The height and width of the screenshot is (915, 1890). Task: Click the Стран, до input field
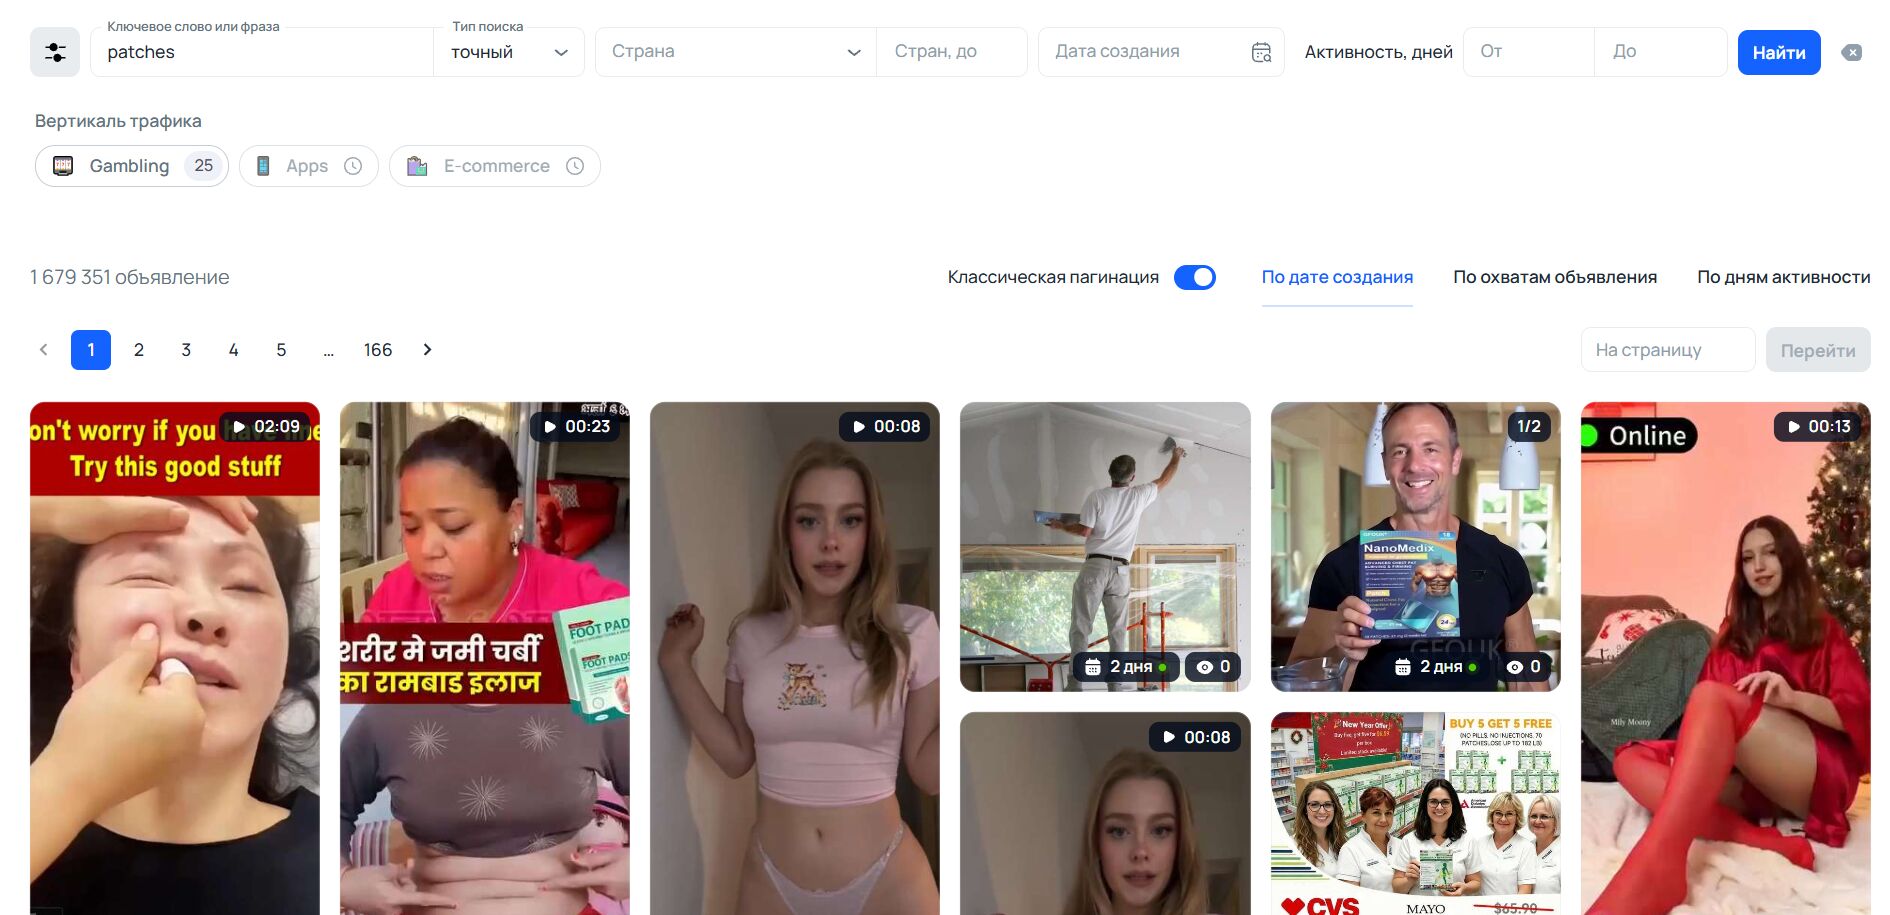(x=952, y=52)
